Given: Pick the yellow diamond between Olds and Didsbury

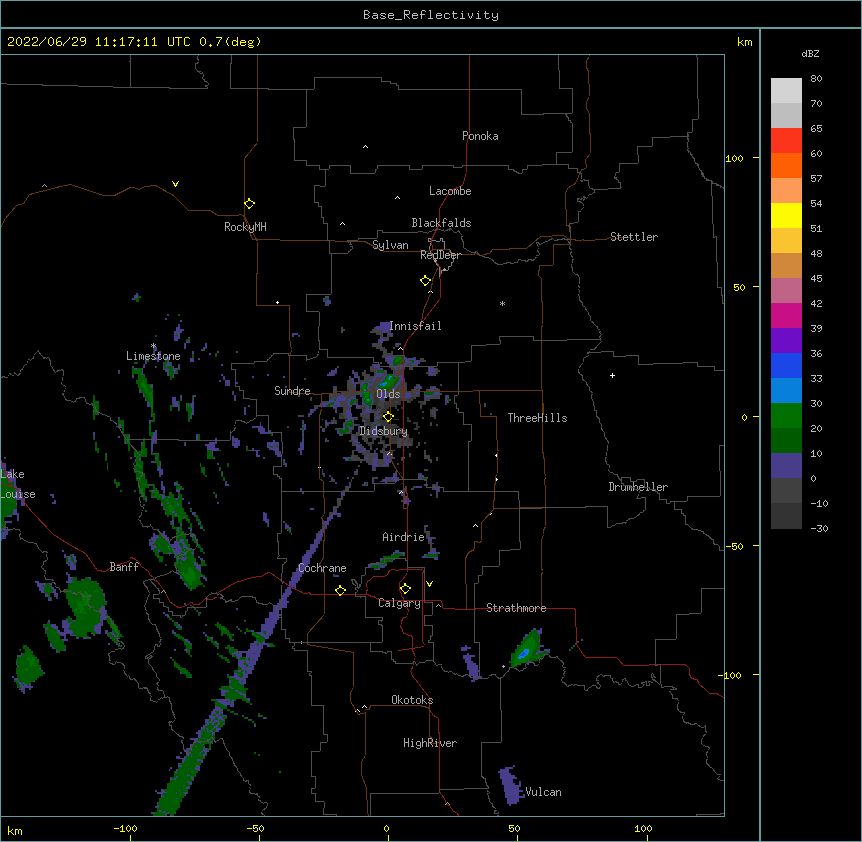Looking at the screenshot, I should 388,416.
